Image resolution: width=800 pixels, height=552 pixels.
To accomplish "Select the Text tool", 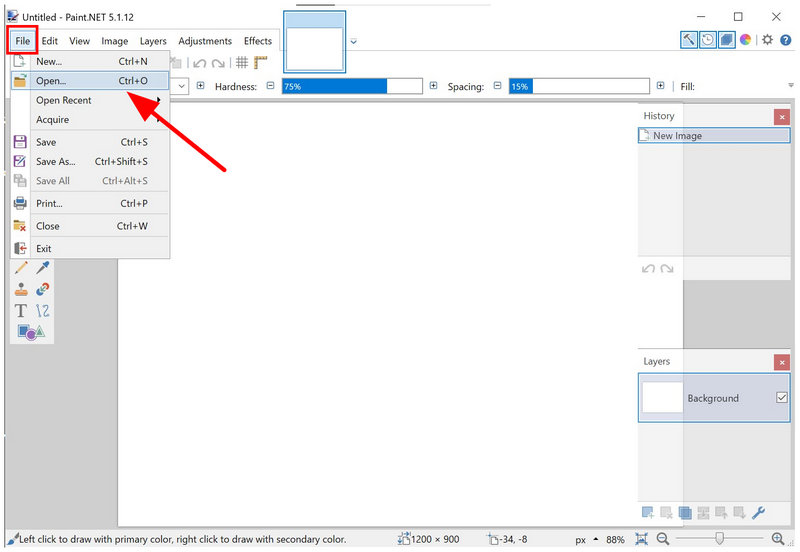I will click(21, 310).
